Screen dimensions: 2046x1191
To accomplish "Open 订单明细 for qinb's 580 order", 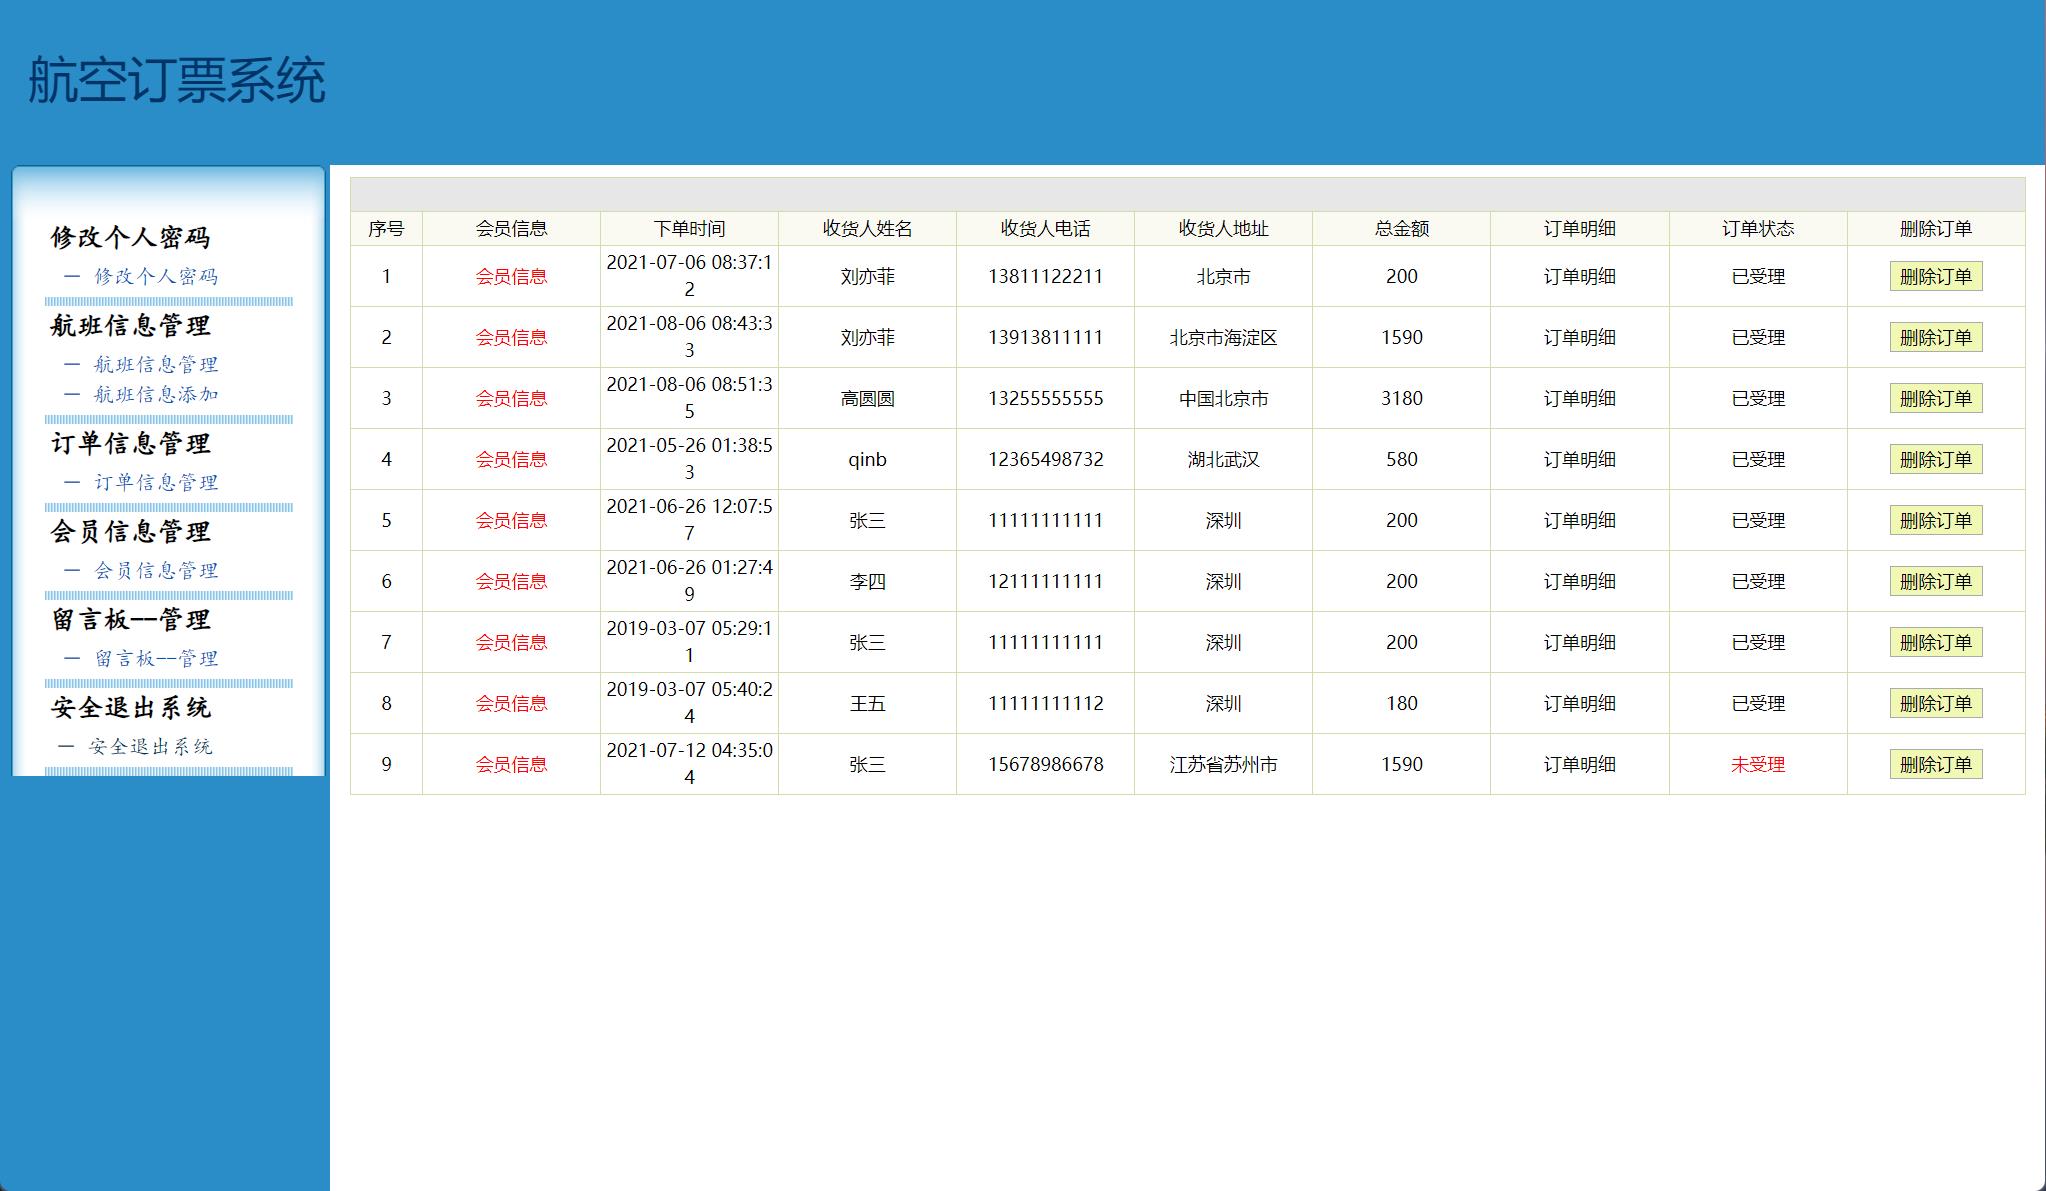I will pyautogui.click(x=1578, y=458).
